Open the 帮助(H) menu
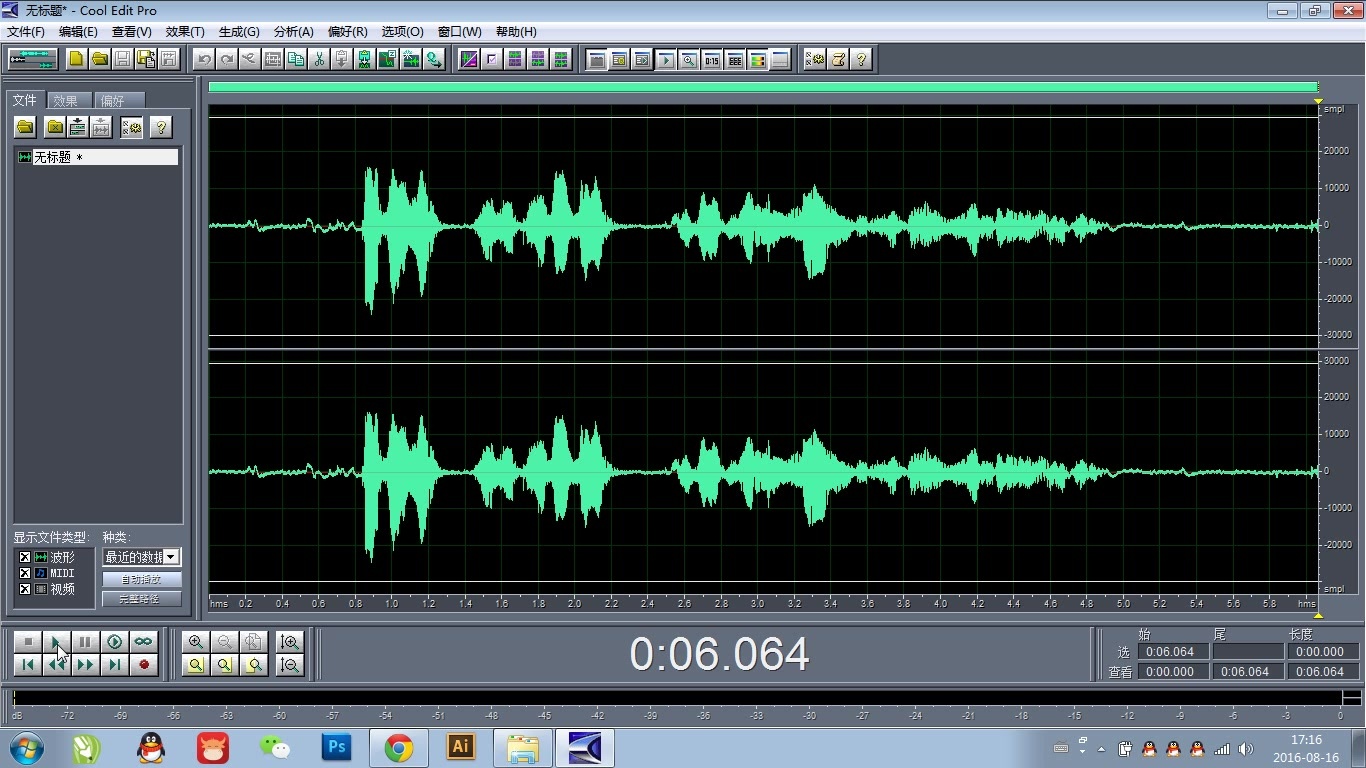The height and width of the screenshot is (768, 1366). point(516,32)
